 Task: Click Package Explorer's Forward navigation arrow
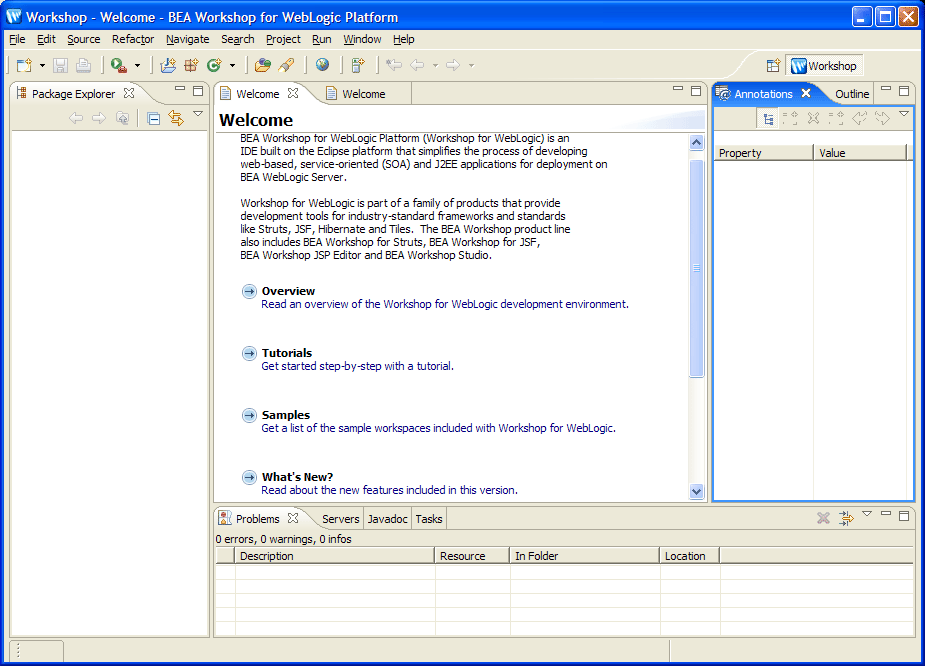(99, 118)
